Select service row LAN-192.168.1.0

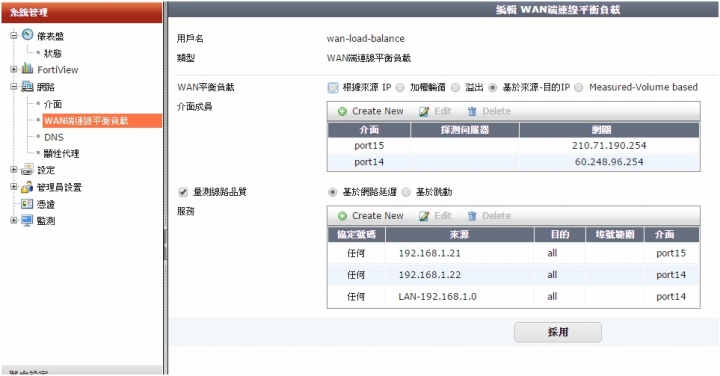tap(513, 297)
